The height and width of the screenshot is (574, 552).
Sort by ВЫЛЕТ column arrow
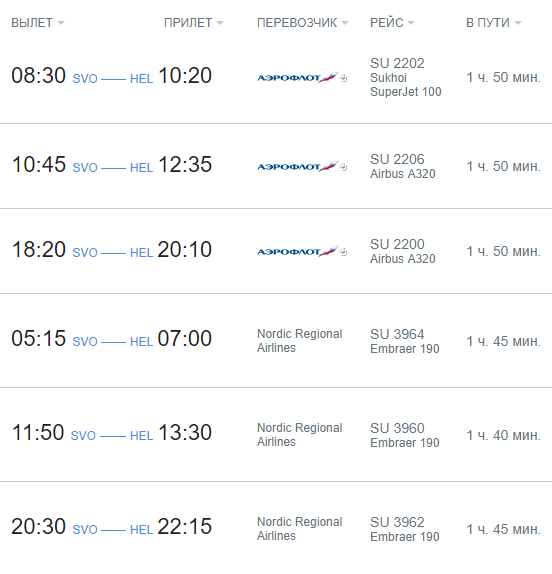(61, 23)
